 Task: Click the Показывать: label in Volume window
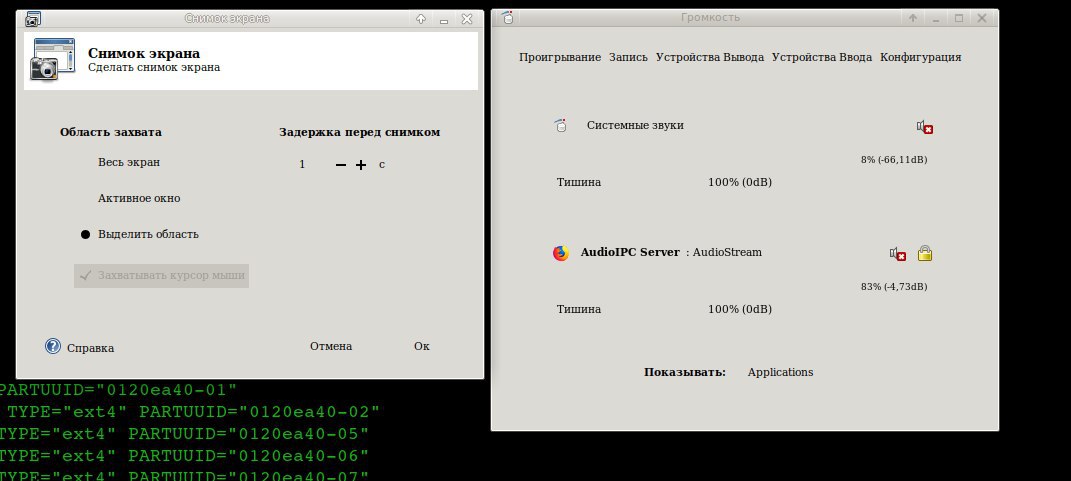coord(684,372)
